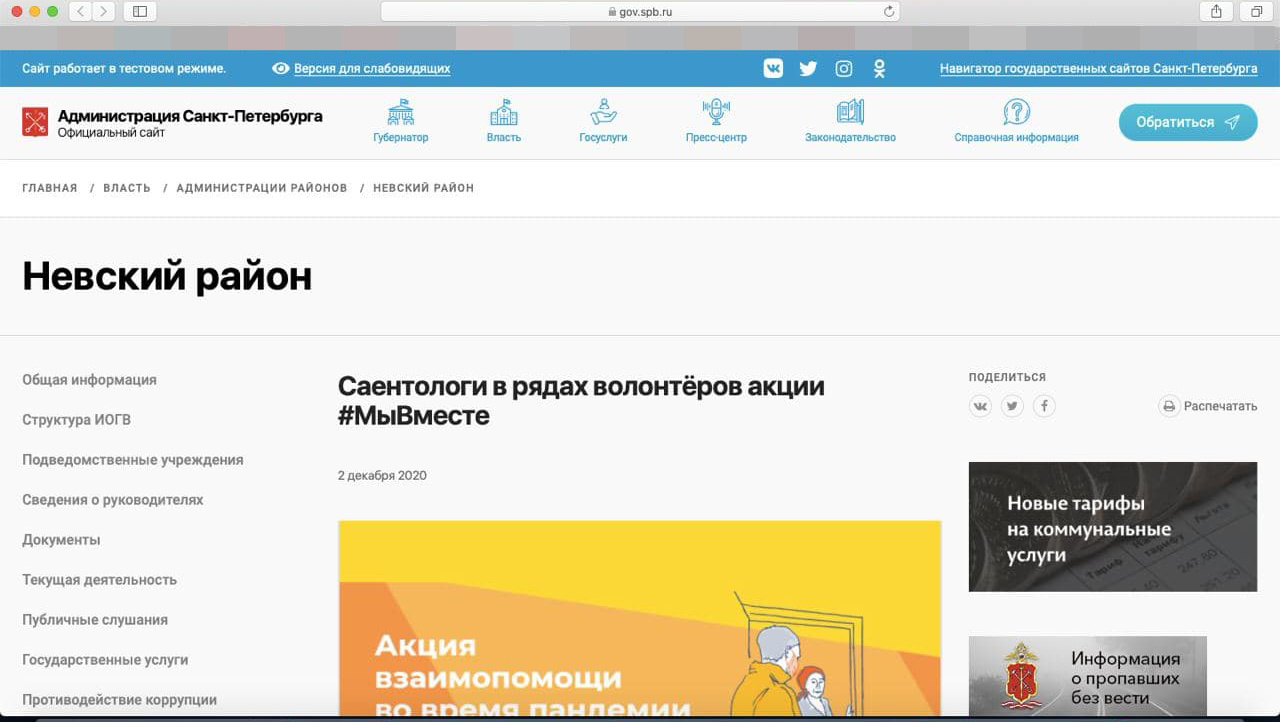Go to ГЛАВНАЯ in the breadcrumb
The image size is (1280, 722).
[50, 188]
